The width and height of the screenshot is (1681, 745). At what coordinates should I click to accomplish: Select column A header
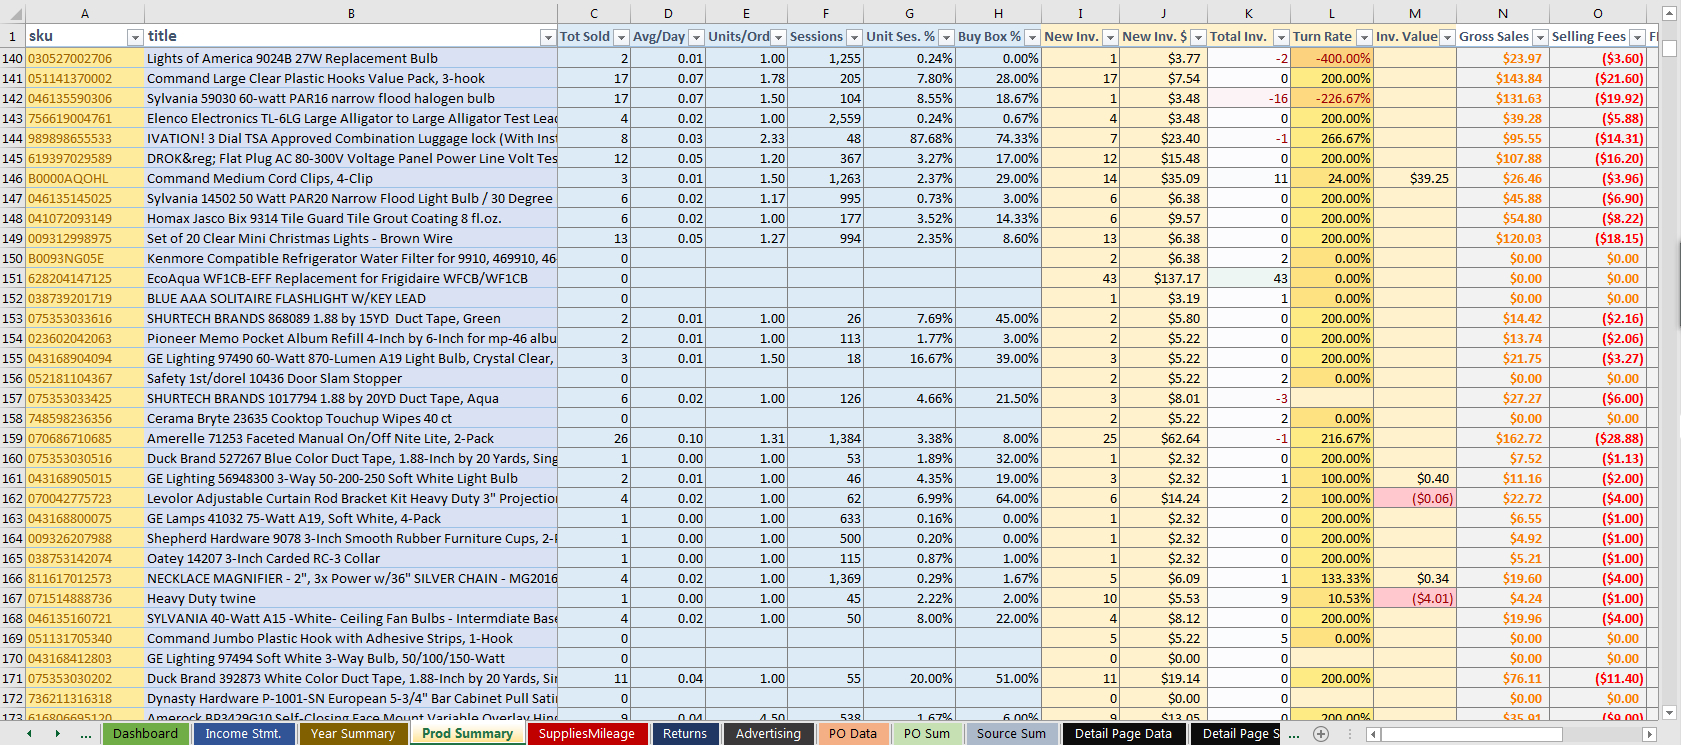point(85,13)
